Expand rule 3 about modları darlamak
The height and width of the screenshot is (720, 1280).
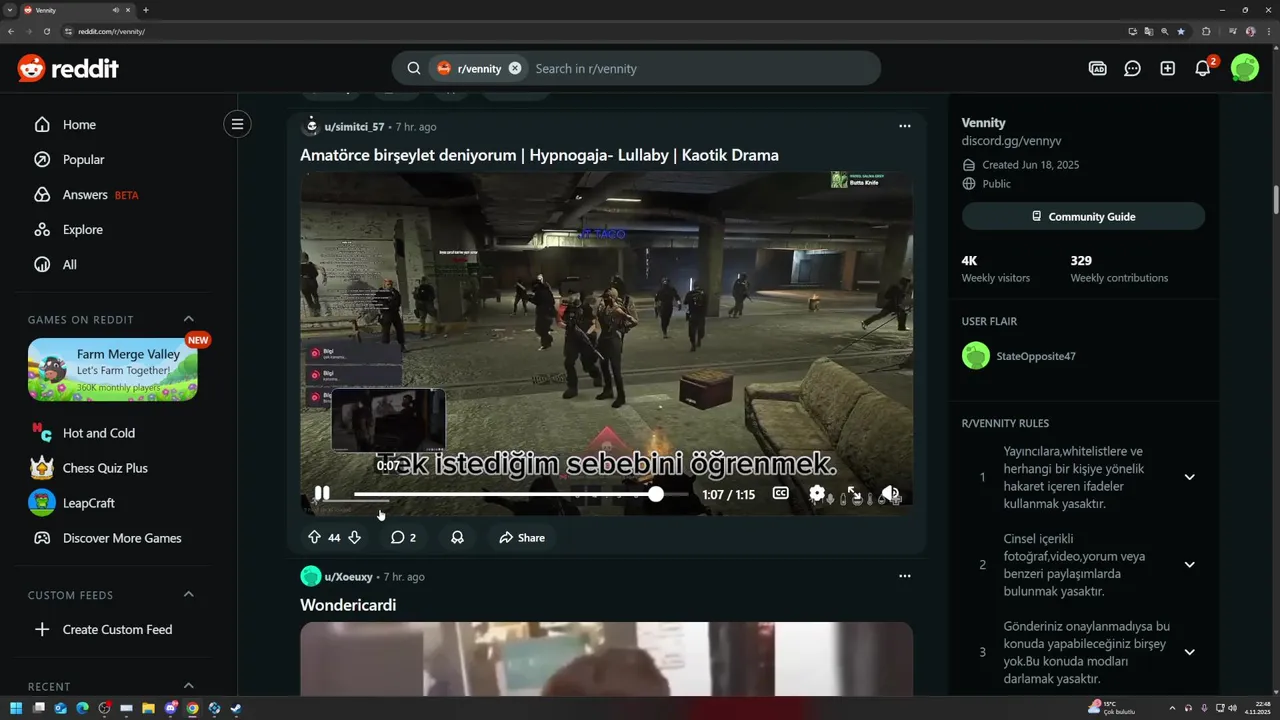1189,652
